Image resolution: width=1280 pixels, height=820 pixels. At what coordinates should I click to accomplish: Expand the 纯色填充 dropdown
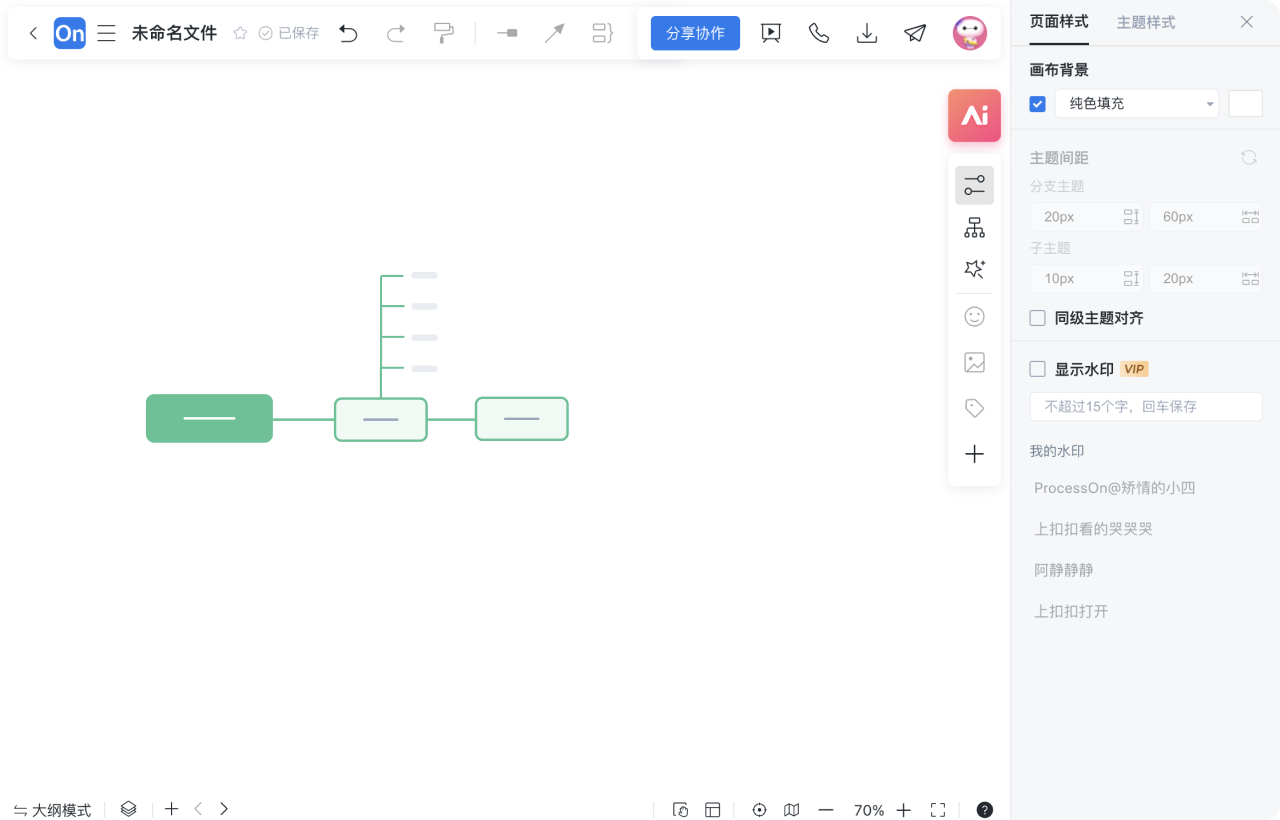pyautogui.click(x=1136, y=104)
